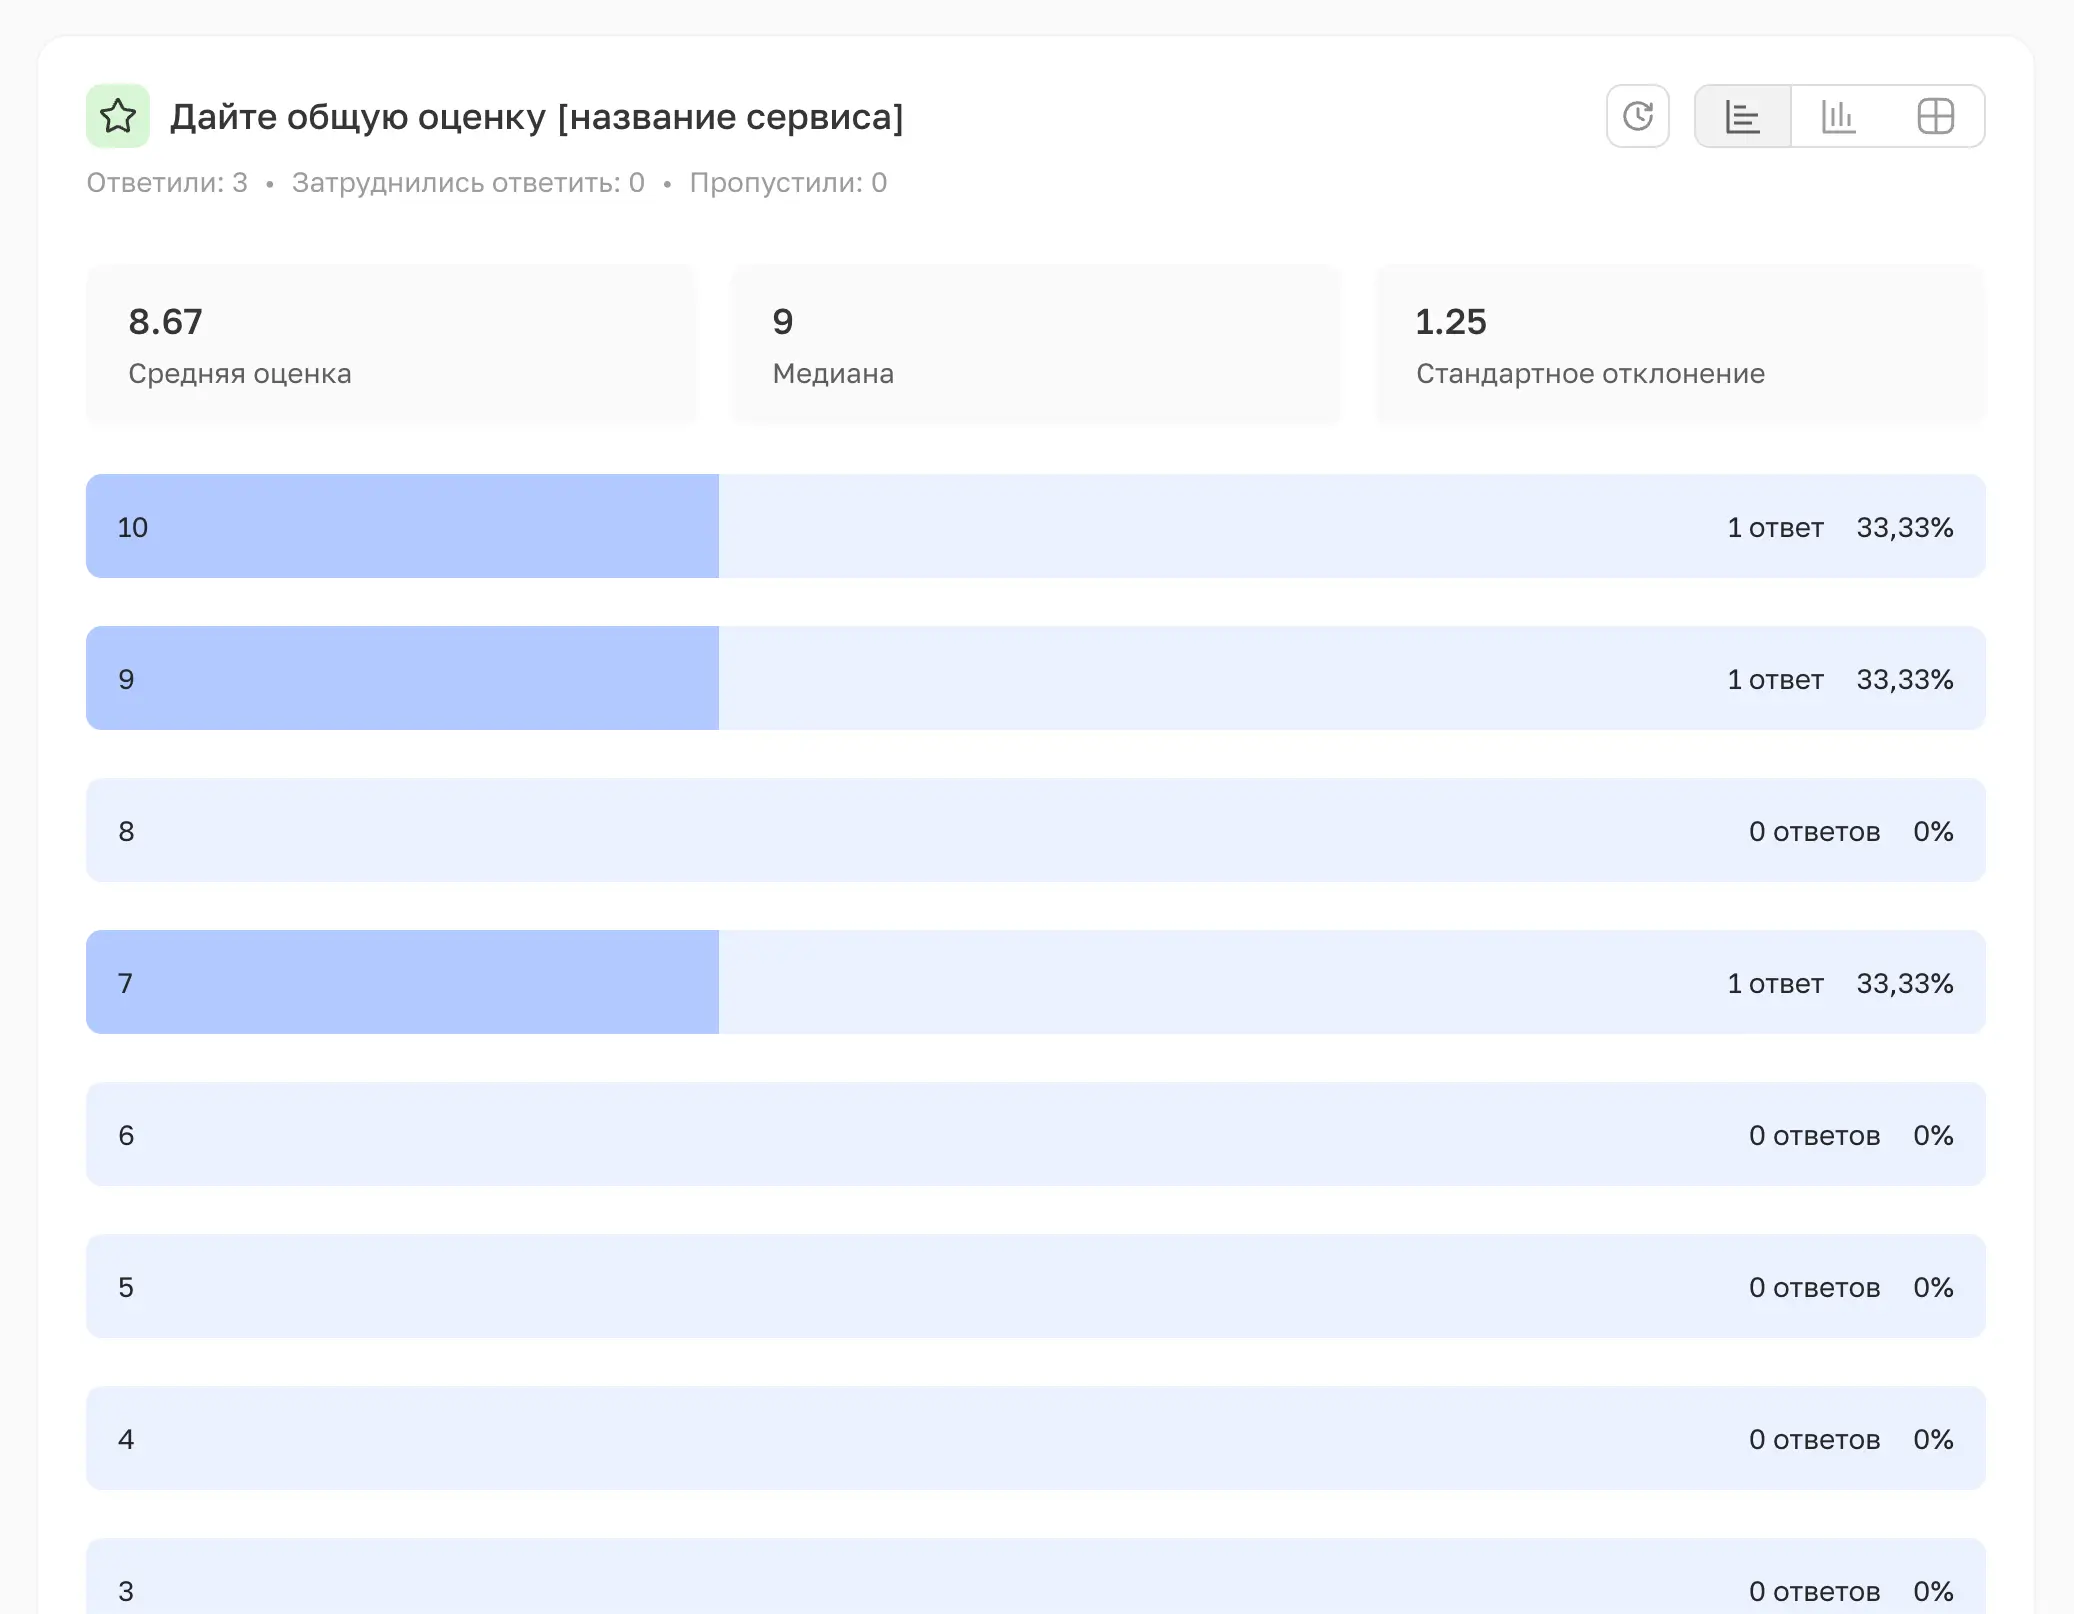Select the bar for rating 10
Viewport: 2074px width, 1614px height.
[1035, 526]
